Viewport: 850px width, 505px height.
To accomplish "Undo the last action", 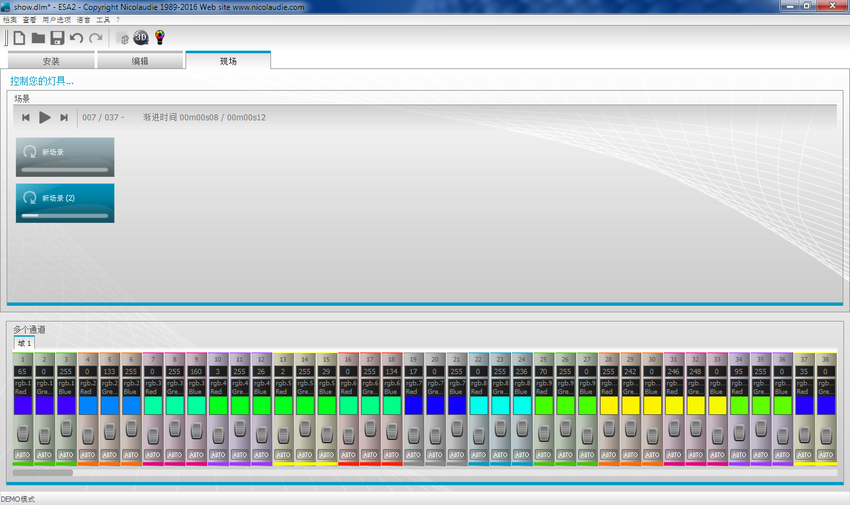I will pyautogui.click(x=76, y=38).
